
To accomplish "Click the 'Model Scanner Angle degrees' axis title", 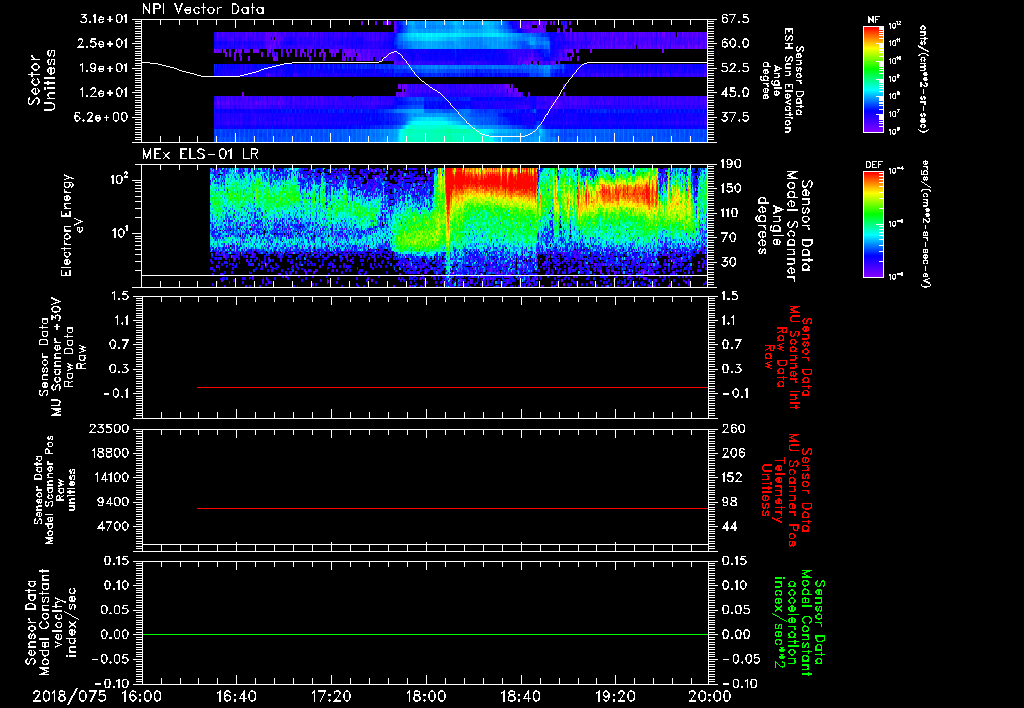I will pyautogui.click(x=784, y=226).
